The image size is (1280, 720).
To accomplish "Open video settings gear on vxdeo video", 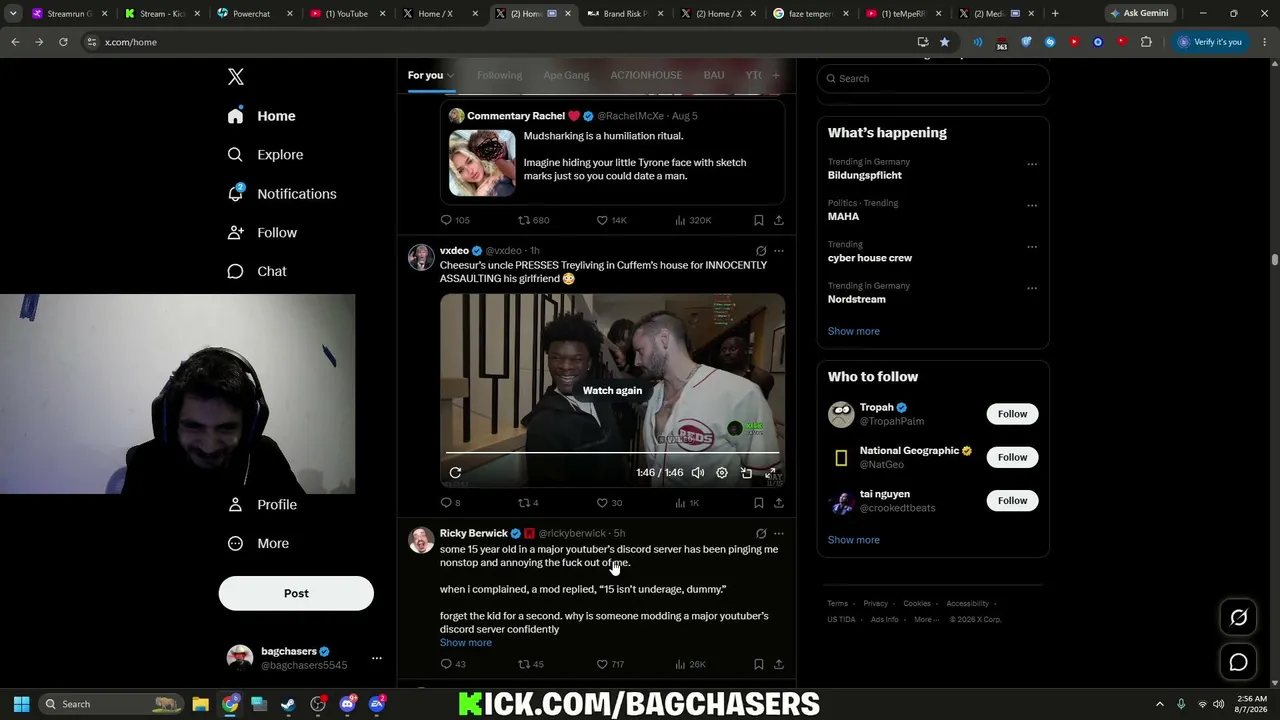I will pyautogui.click(x=722, y=473).
